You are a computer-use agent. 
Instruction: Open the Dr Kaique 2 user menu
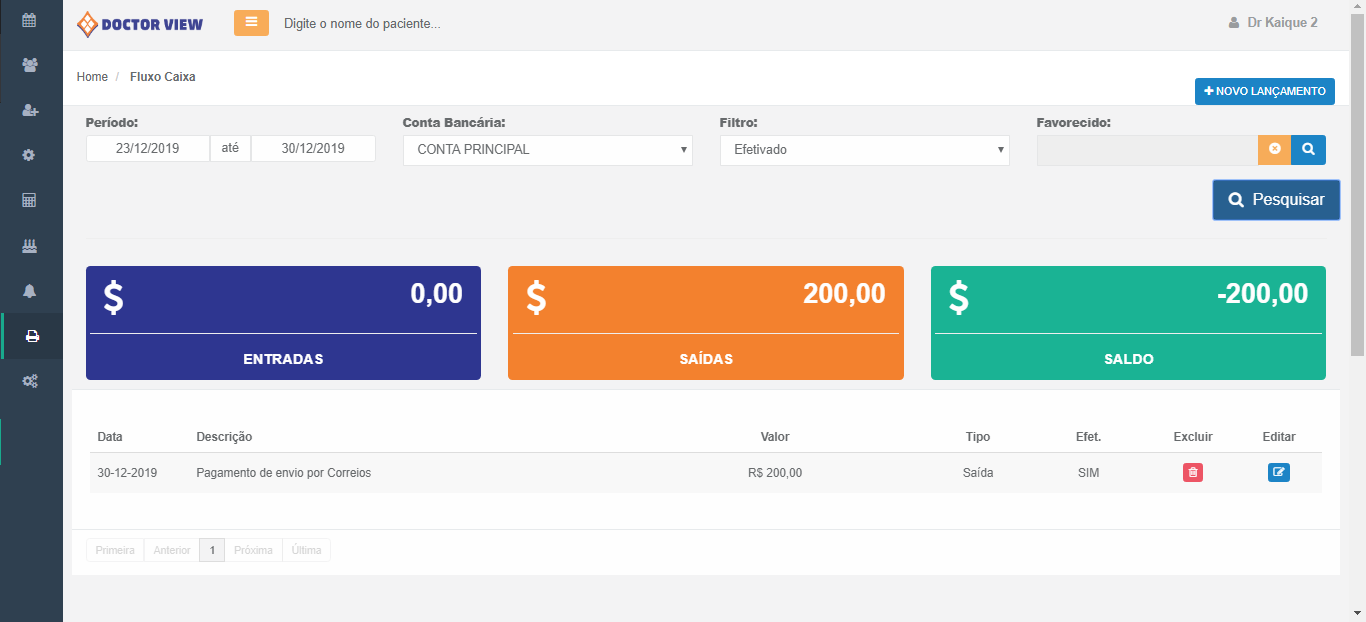click(x=1272, y=22)
